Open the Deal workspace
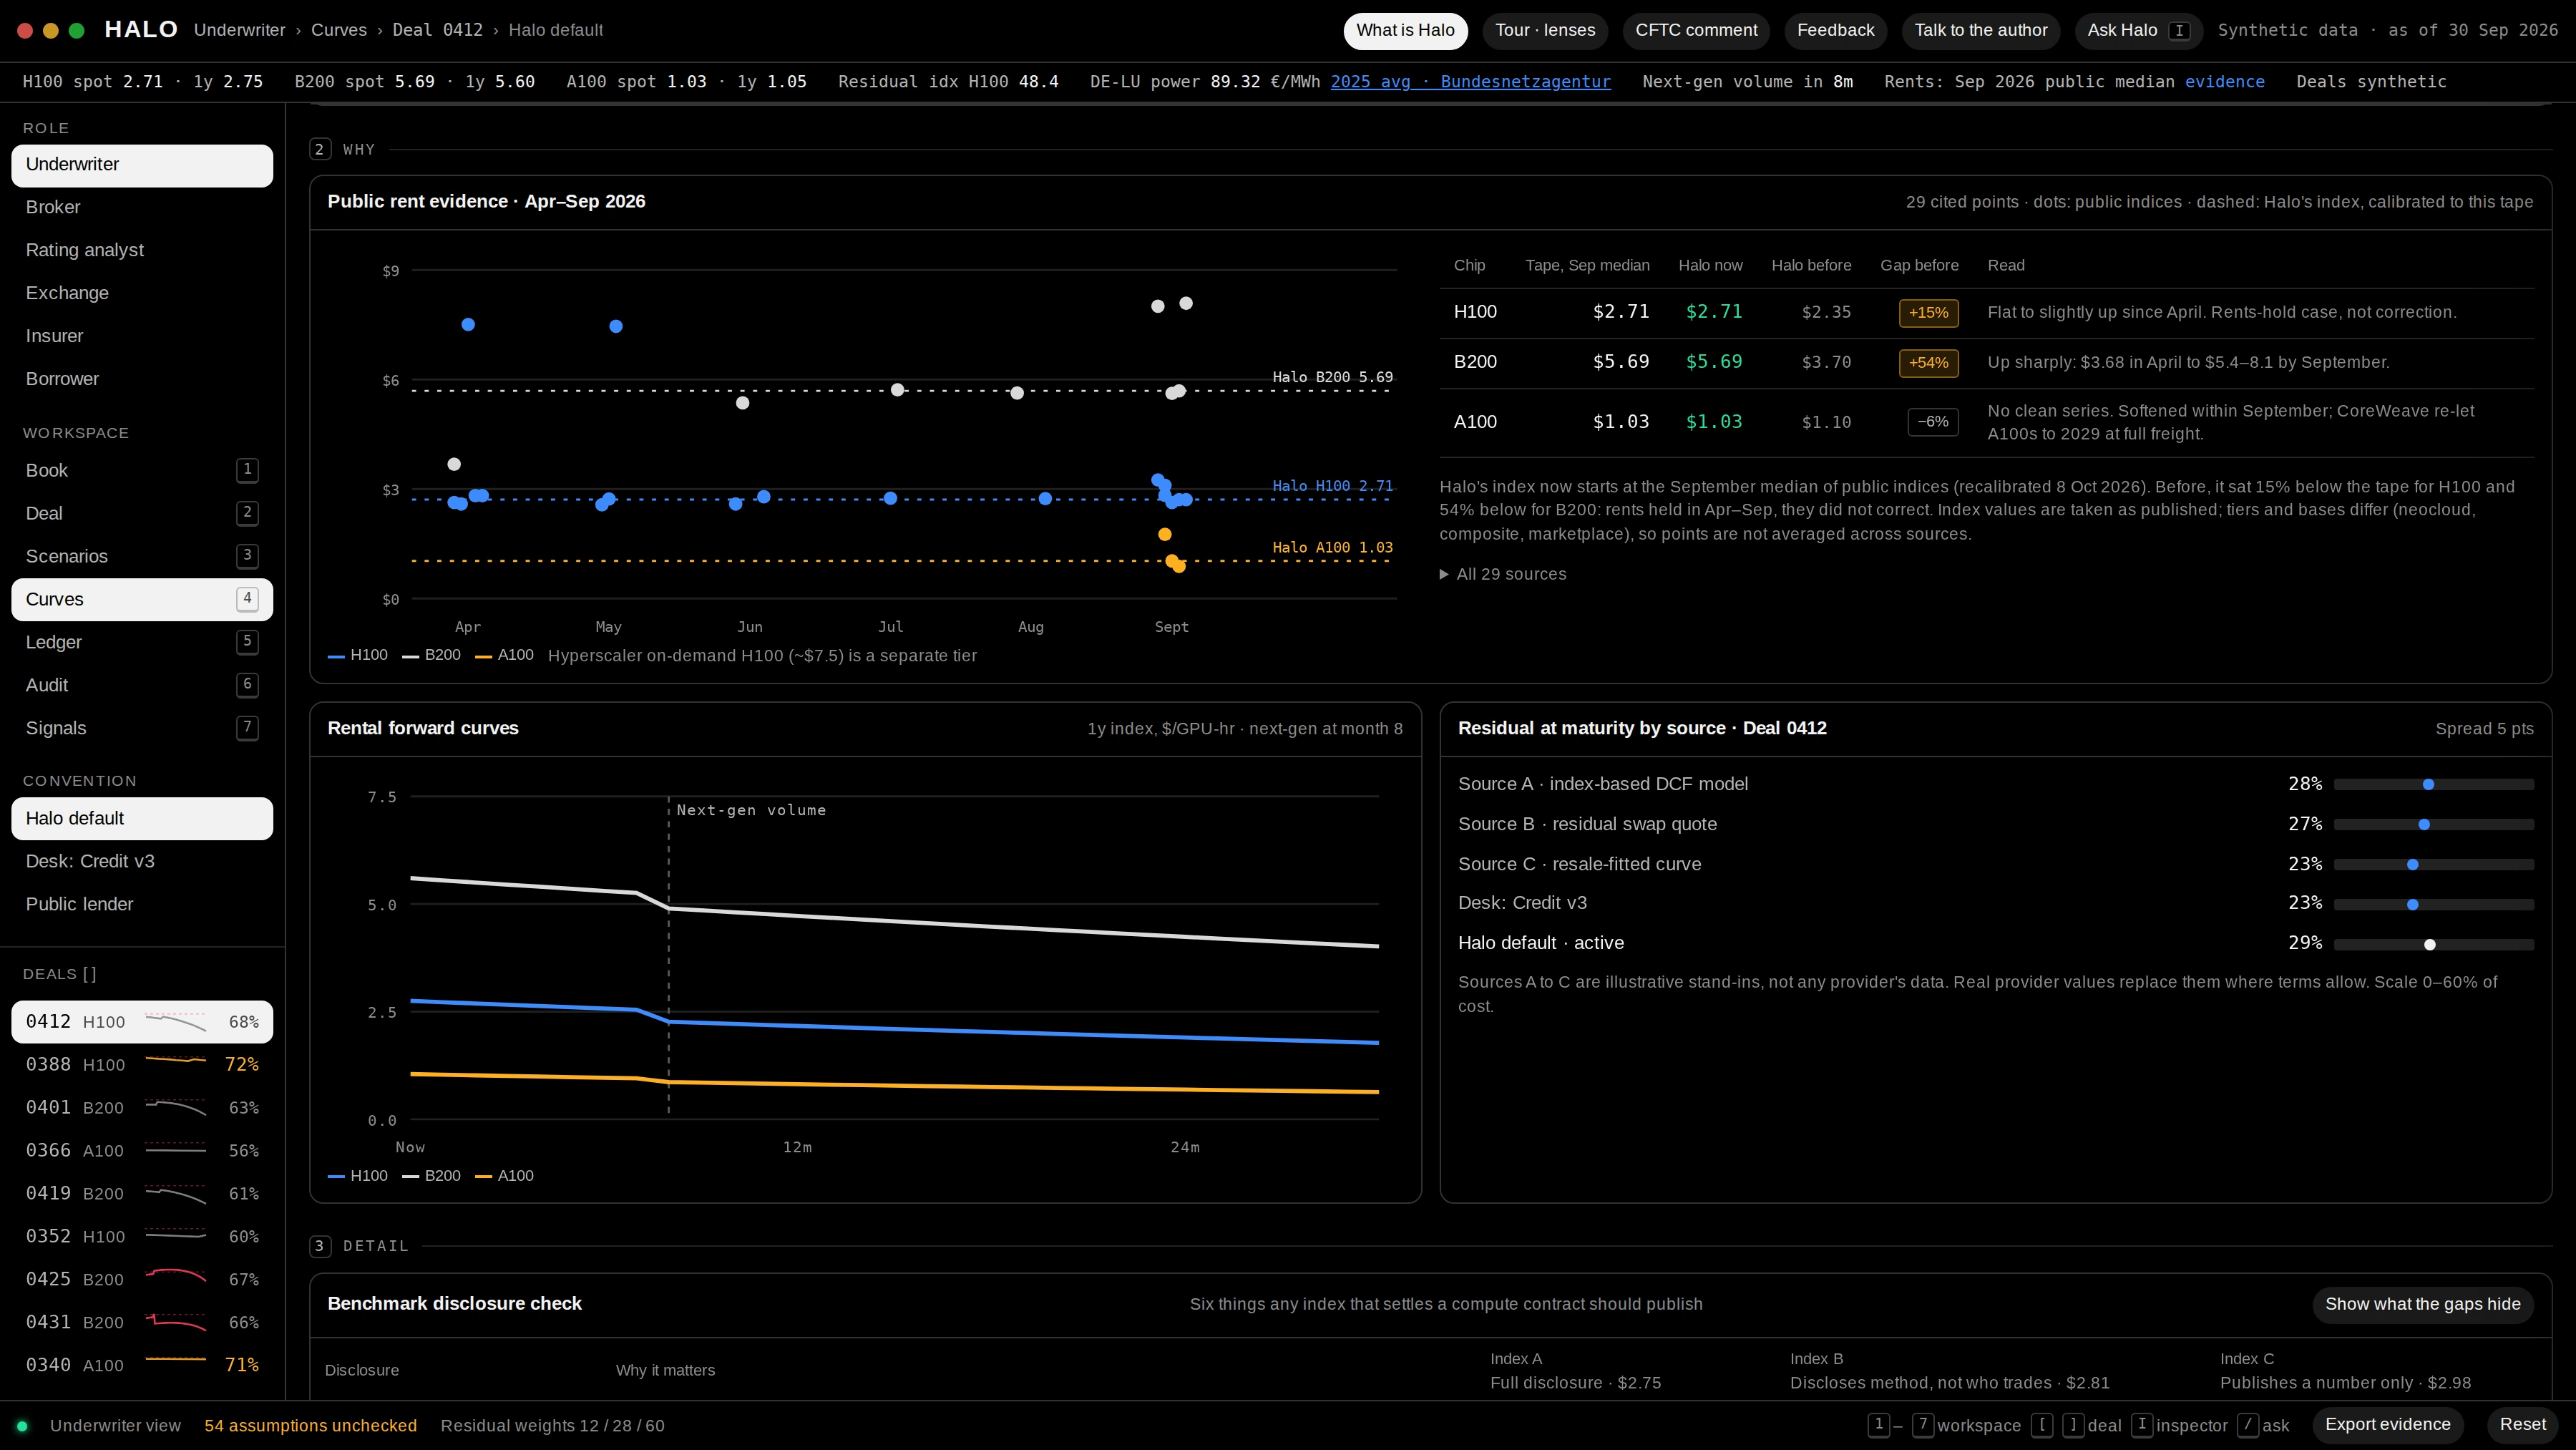 pyautogui.click(x=142, y=514)
